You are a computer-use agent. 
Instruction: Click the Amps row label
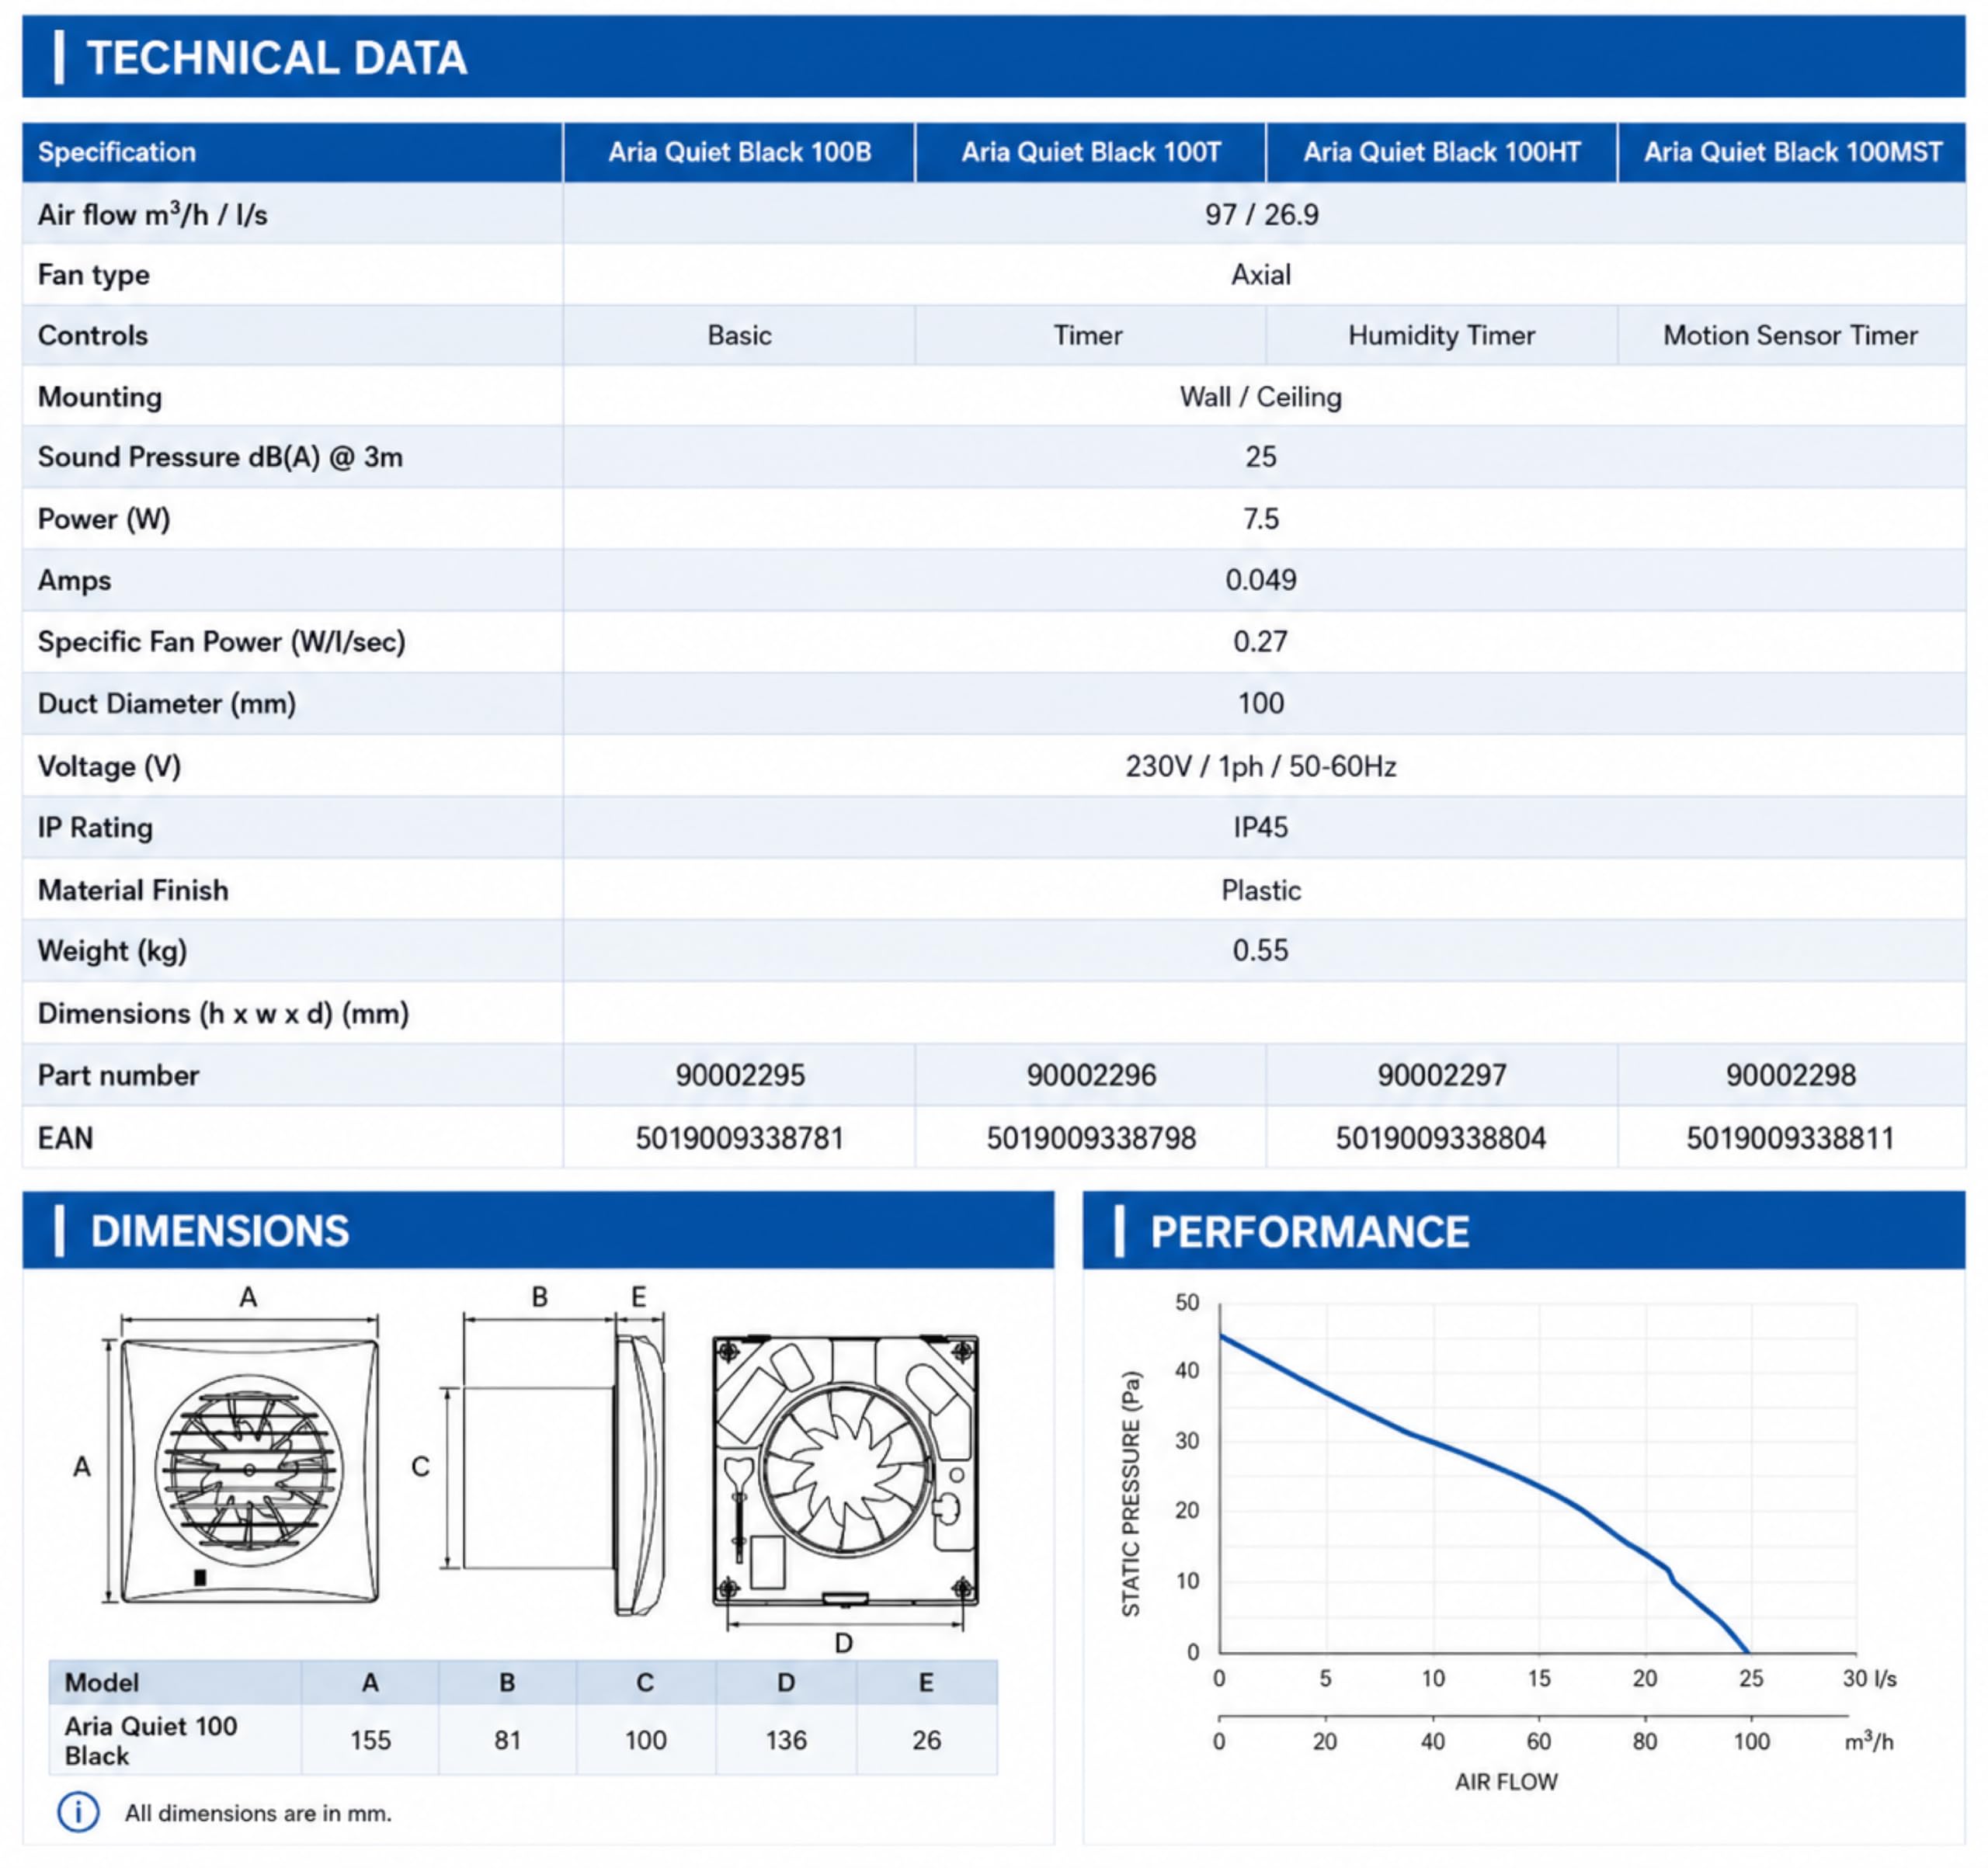(75, 581)
